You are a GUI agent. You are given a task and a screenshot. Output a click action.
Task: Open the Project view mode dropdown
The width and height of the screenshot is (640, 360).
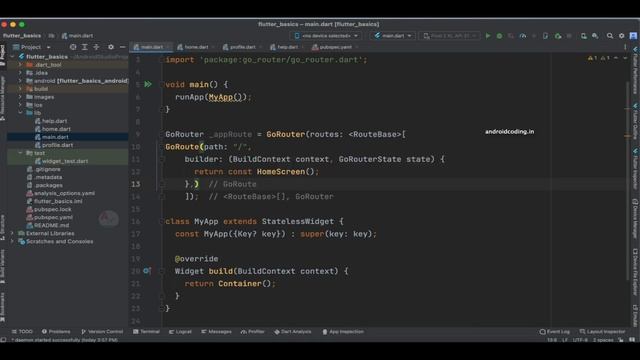[31, 47]
